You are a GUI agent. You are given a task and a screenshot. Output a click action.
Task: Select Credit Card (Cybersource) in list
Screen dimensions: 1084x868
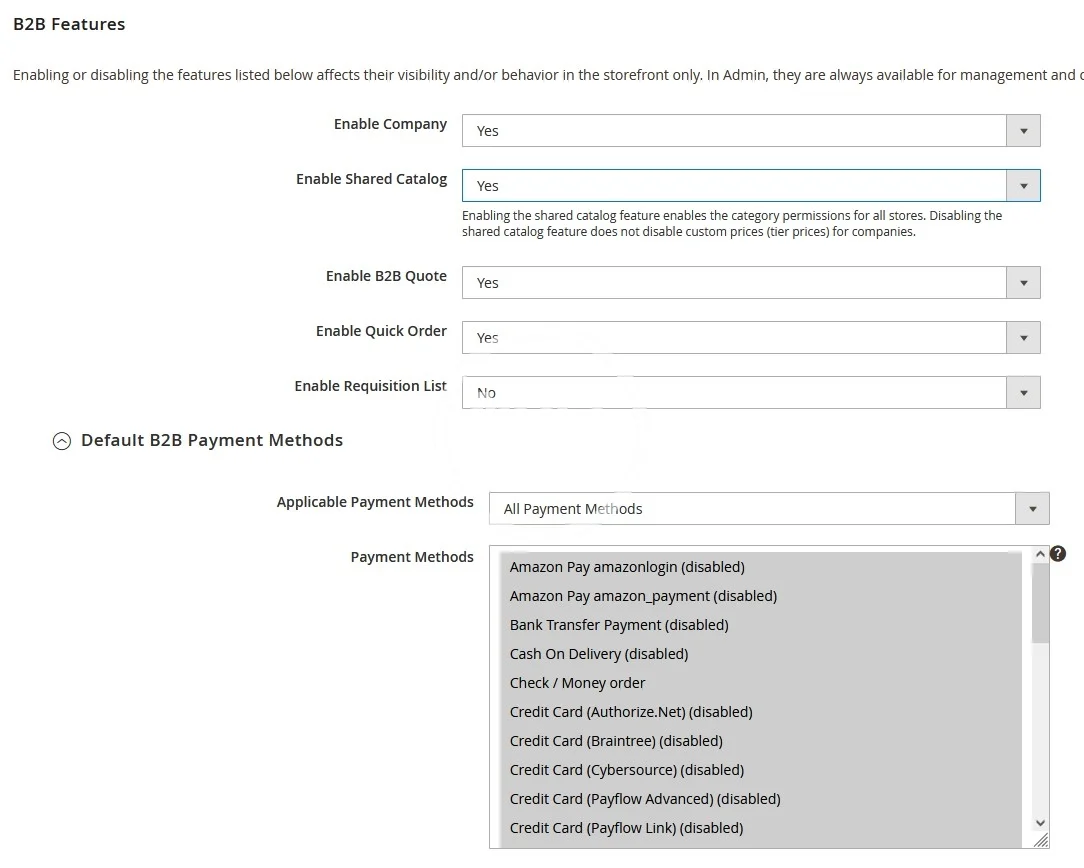pyautogui.click(x=627, y=770)
